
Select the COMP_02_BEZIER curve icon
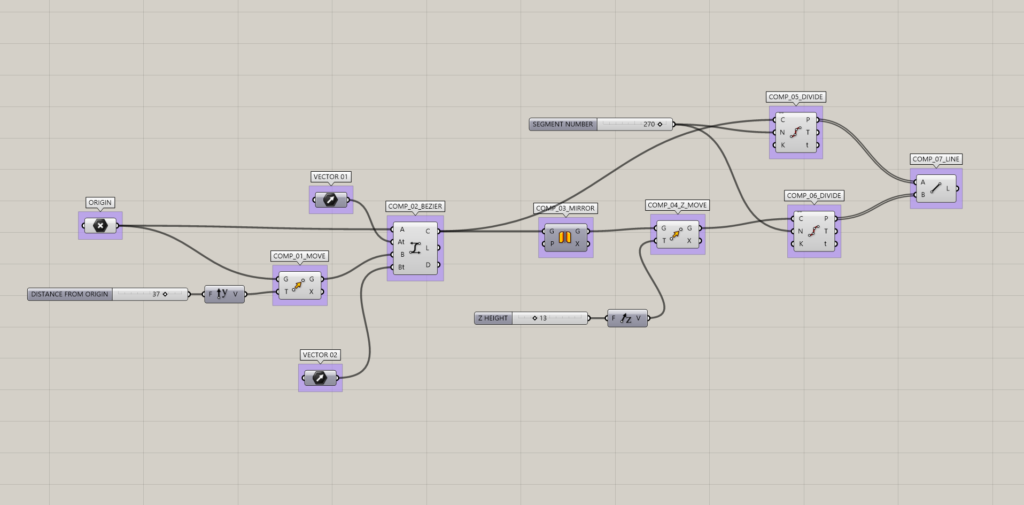(415, 248)
